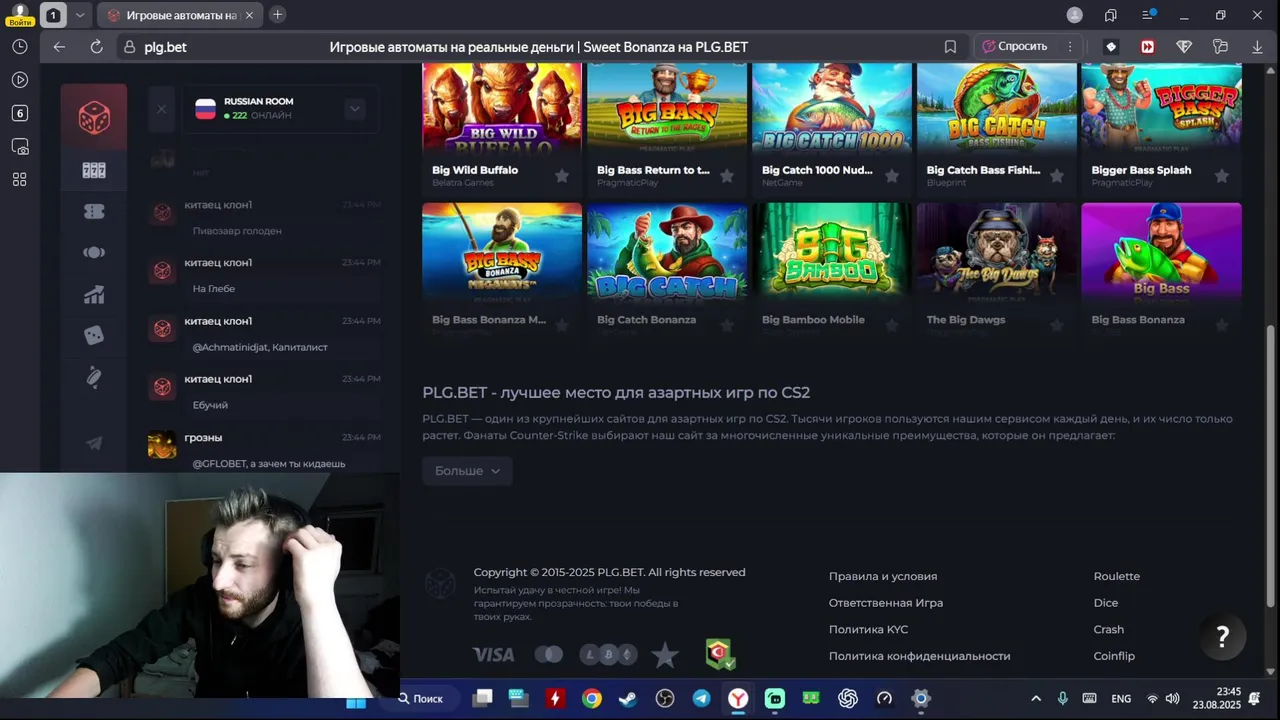The width and height of the screenshot is (1280, 720).
Task: Open Bigger Bass Splash game thumbnail
Action: 1162,107
